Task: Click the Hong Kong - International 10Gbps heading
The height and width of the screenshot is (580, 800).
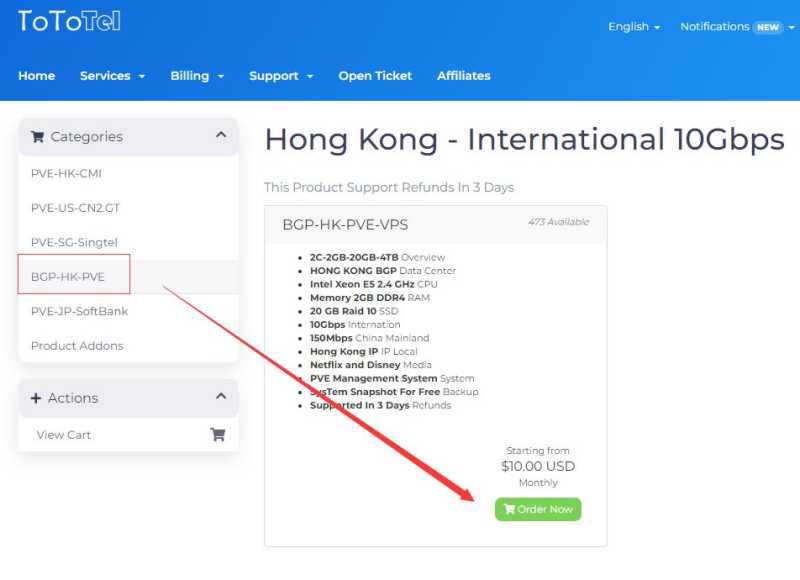Action: point(524,139)
